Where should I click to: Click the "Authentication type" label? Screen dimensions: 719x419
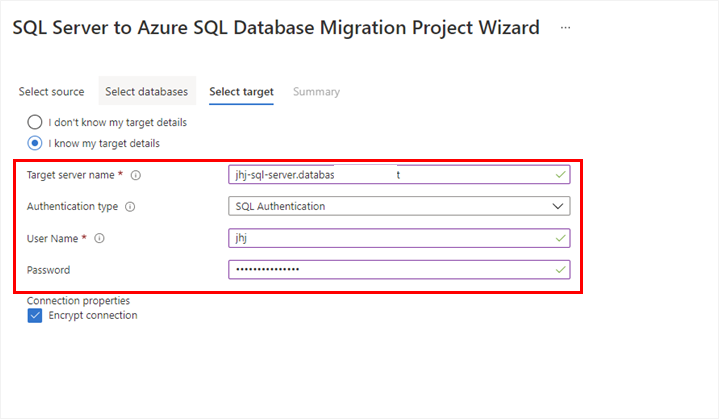pyautogui.click(x=72, y=207)
